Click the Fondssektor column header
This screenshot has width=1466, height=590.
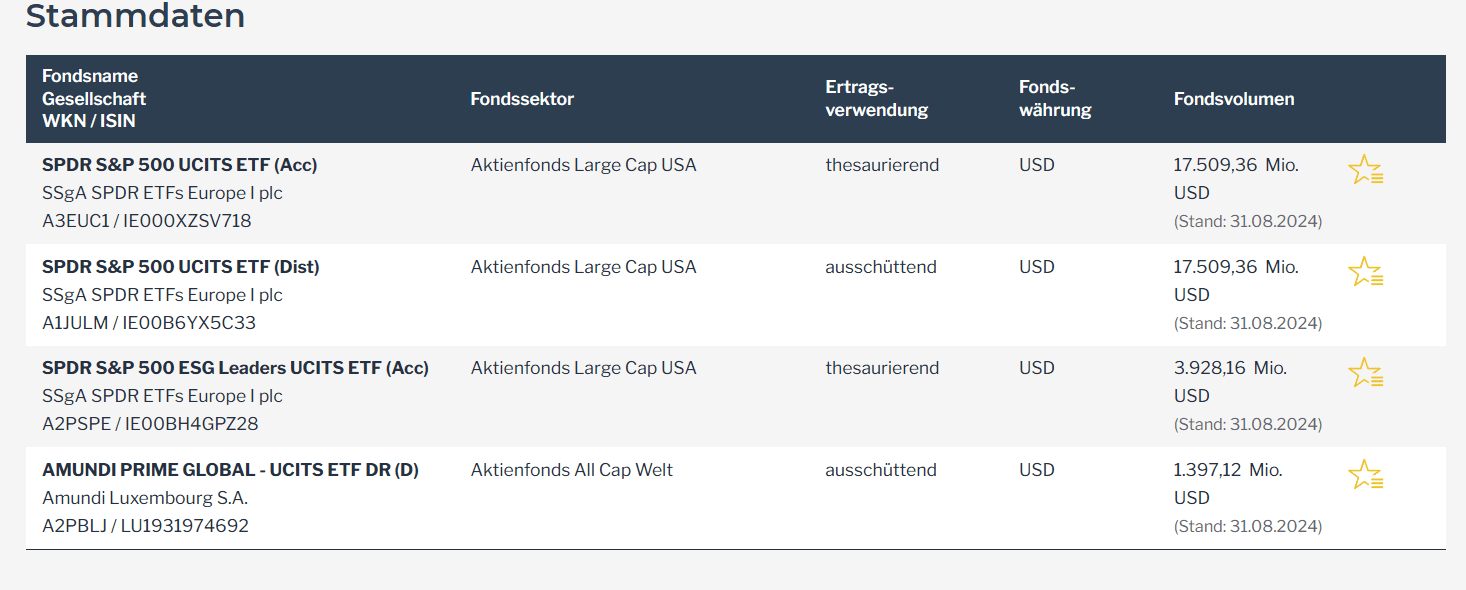point(522,99)
